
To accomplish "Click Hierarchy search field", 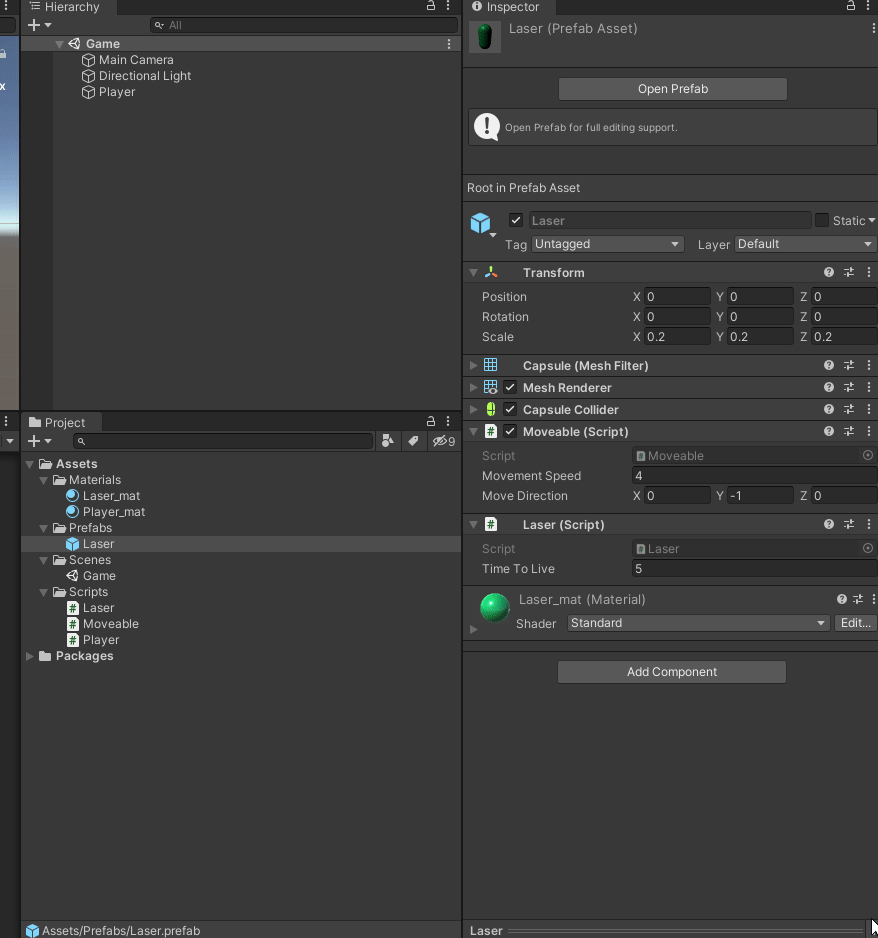I will [304, 25].
